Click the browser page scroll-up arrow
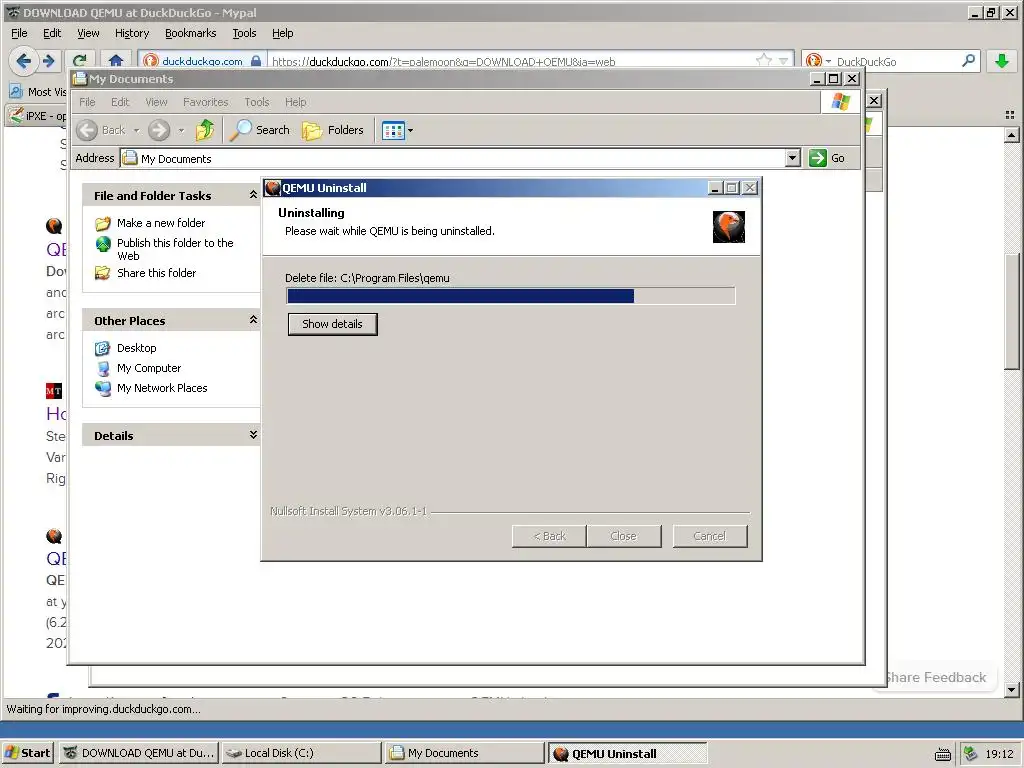The image size is (1024, 768). [1012, 135]
